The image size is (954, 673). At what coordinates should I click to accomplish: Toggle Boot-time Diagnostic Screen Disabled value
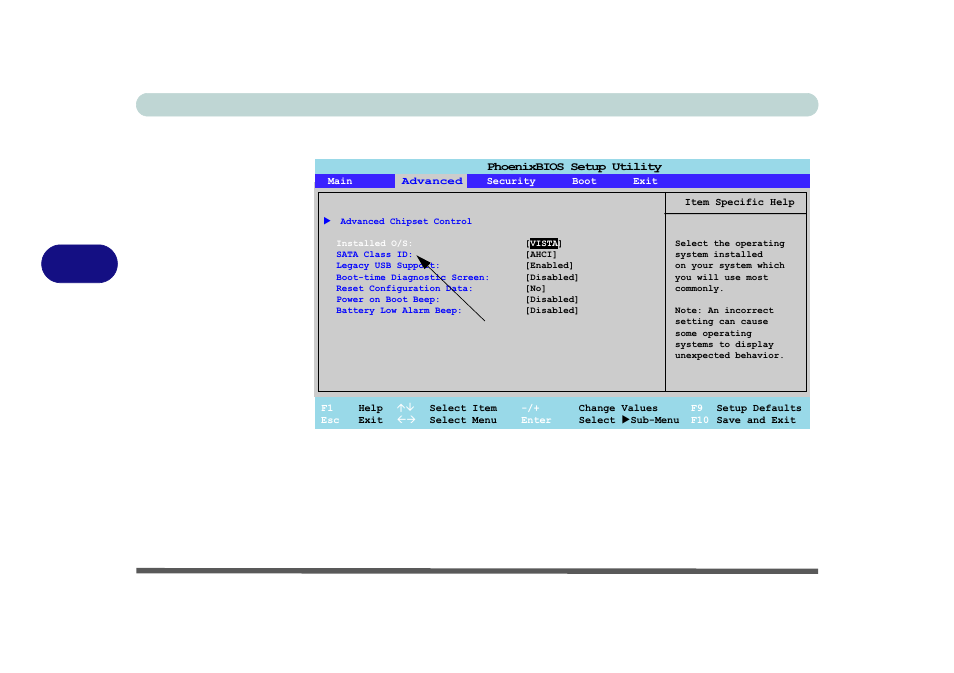[552, 277]
